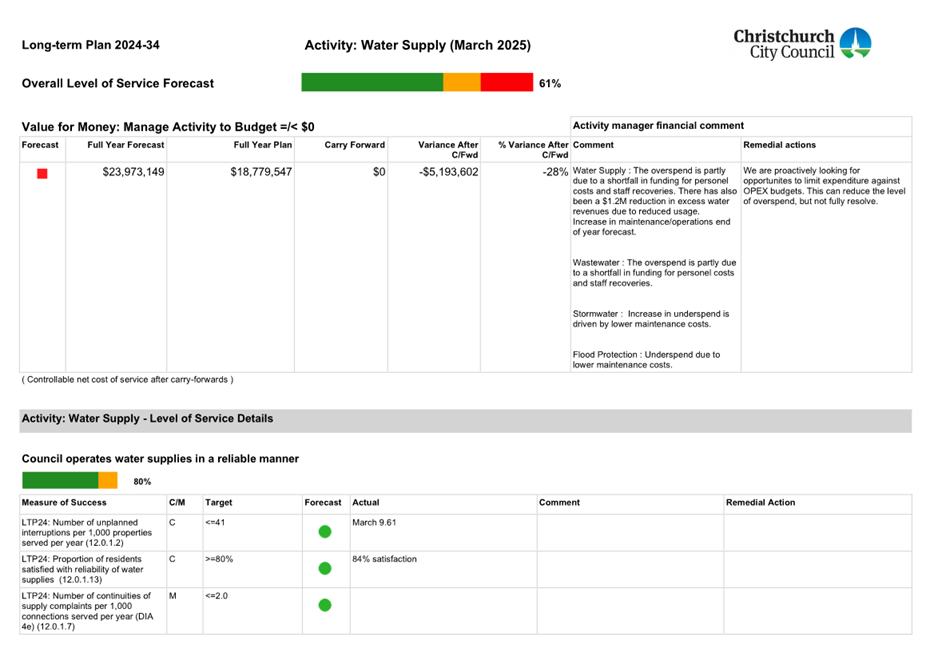Select the 84% satisfaction actual value
The height and width of the screenshot is (661, 934).
pos(384,559)
